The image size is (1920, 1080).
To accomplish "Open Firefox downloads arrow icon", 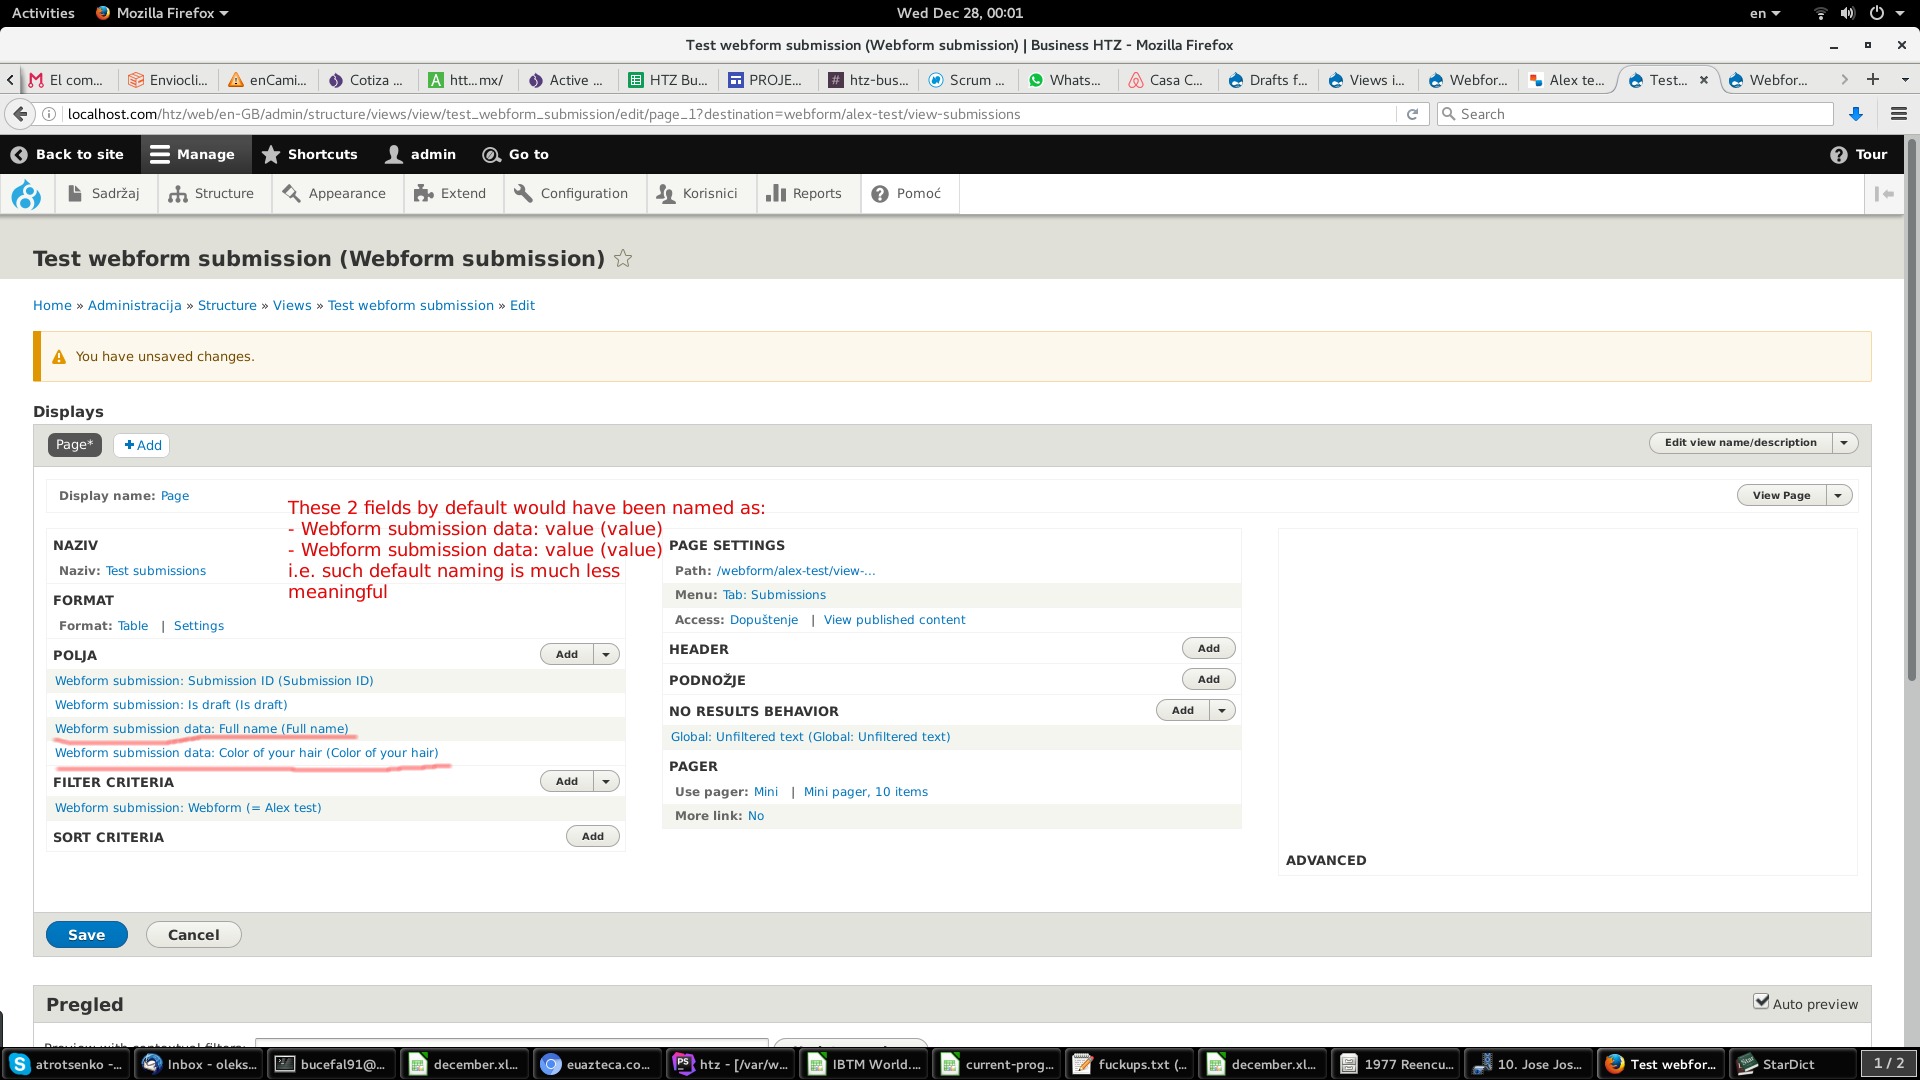I will coord(1856,114).
